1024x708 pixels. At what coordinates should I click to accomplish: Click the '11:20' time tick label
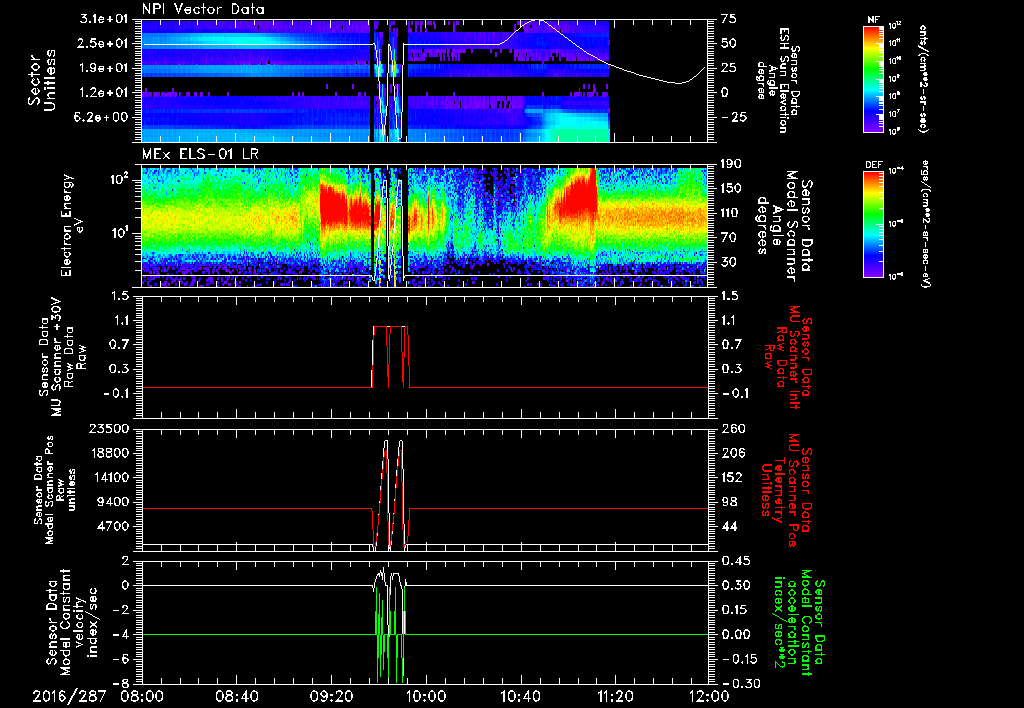[x=614, y=696]
